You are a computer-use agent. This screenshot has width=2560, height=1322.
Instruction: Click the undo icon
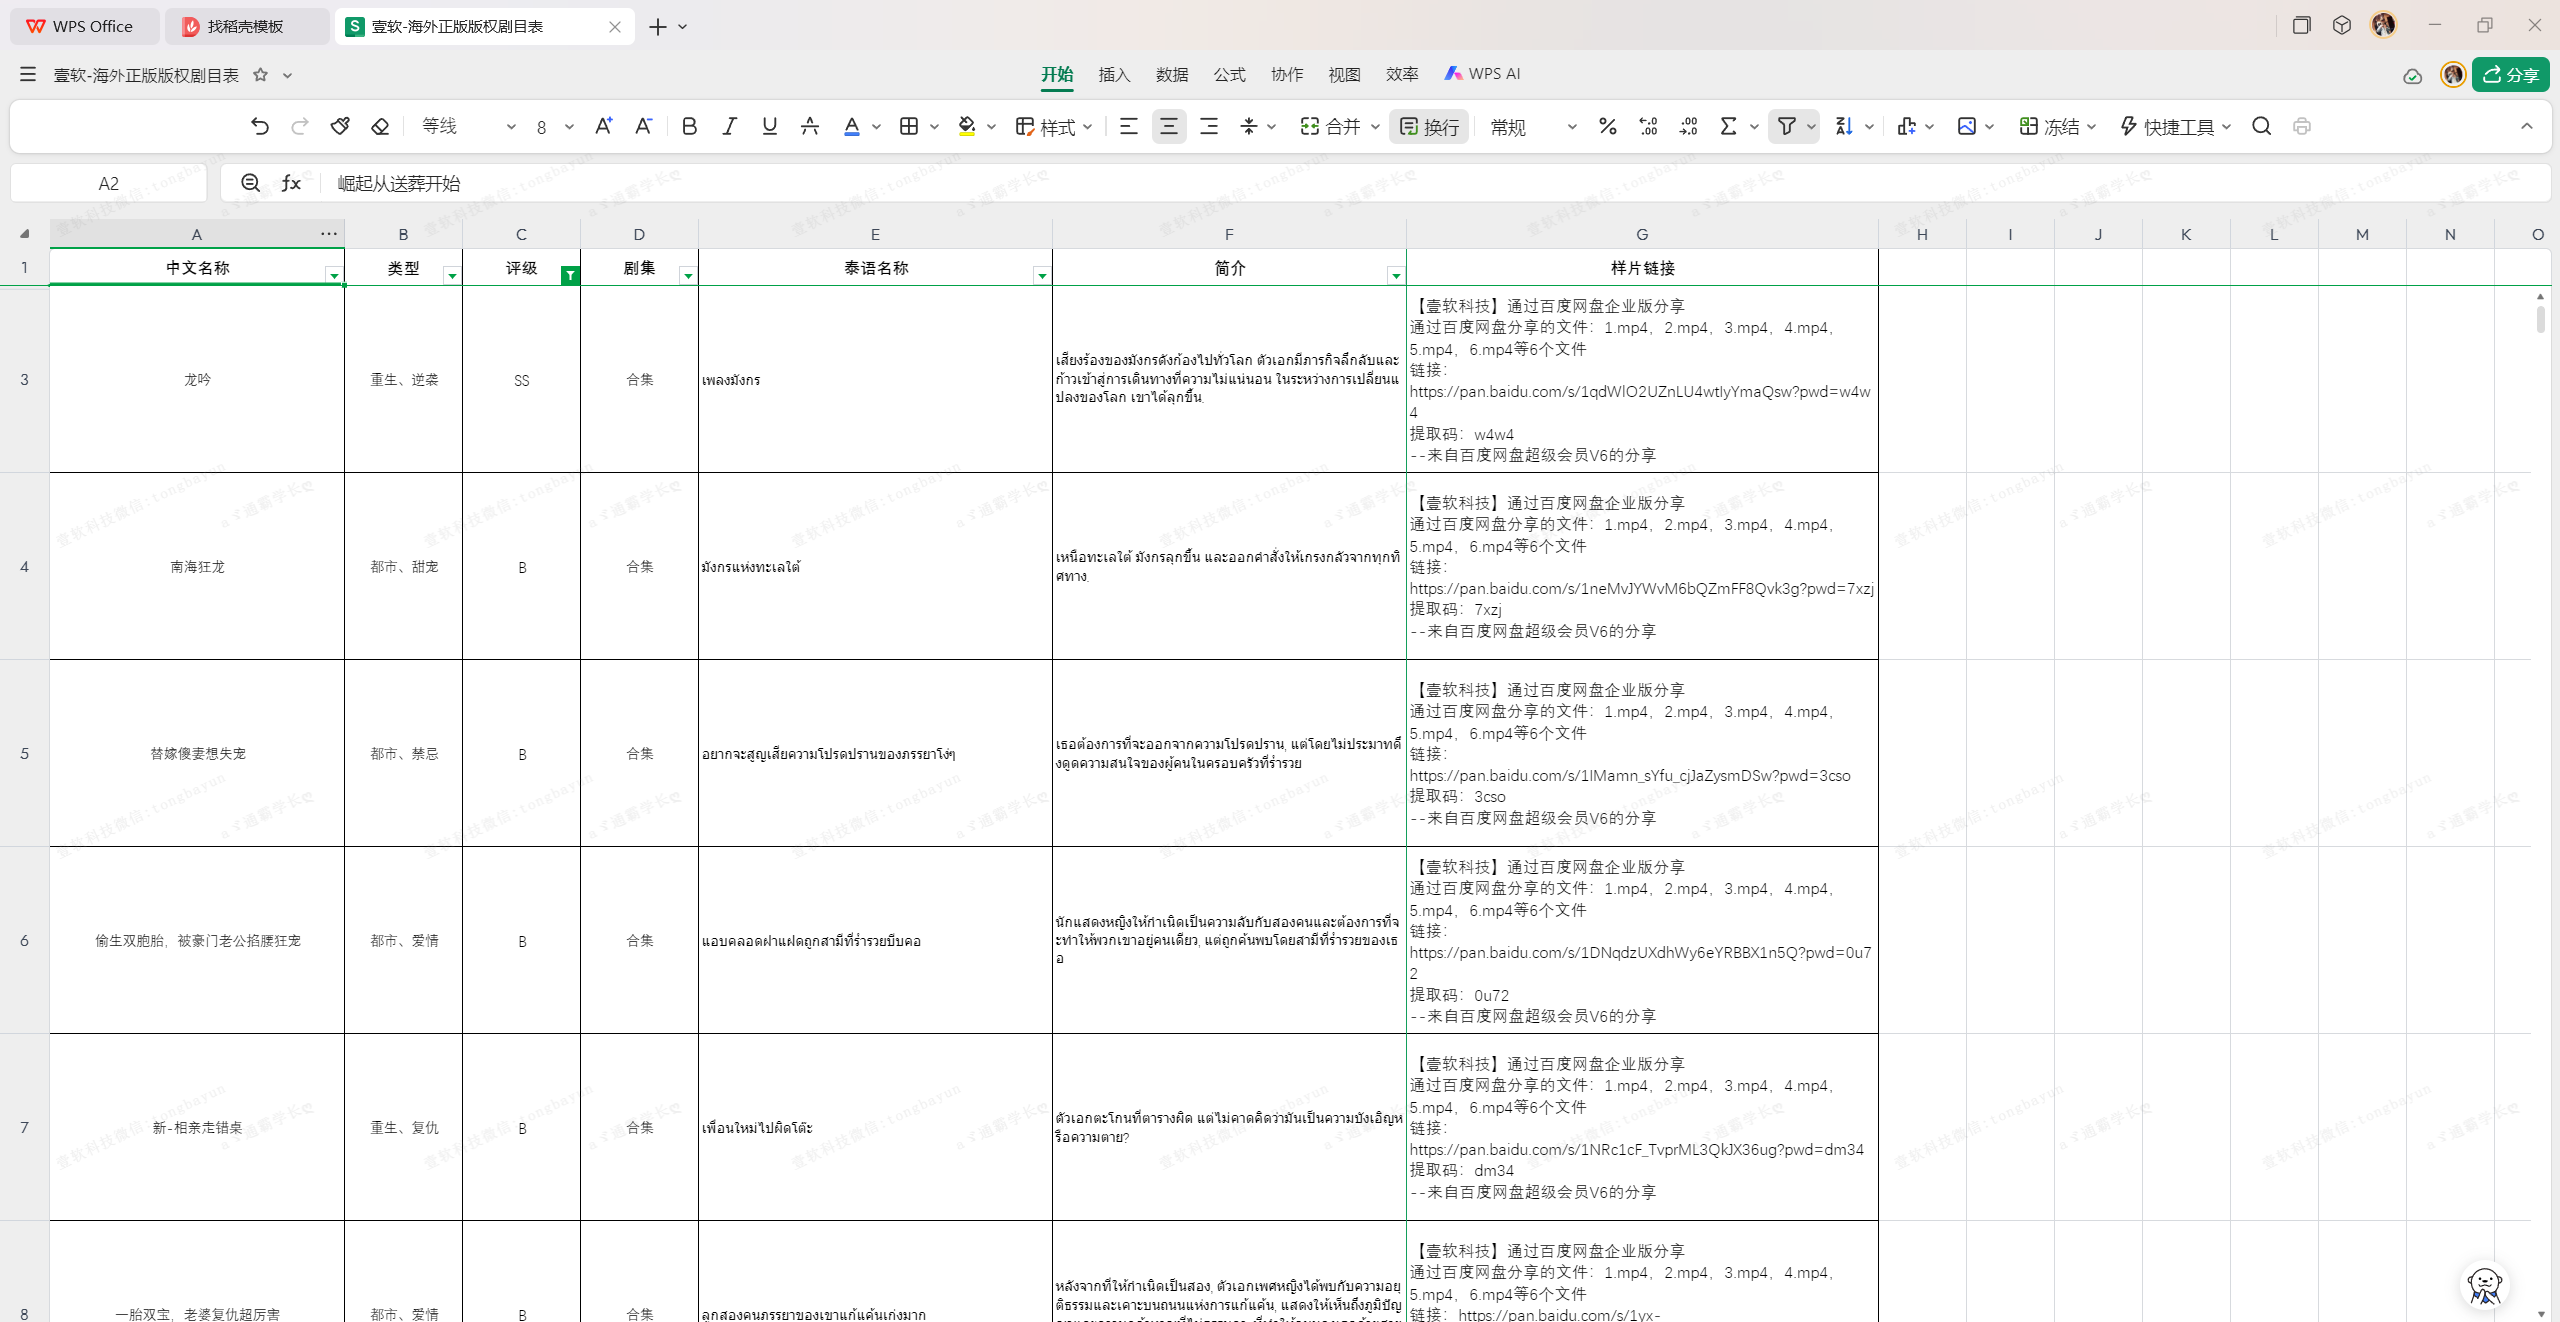(260, 126)
